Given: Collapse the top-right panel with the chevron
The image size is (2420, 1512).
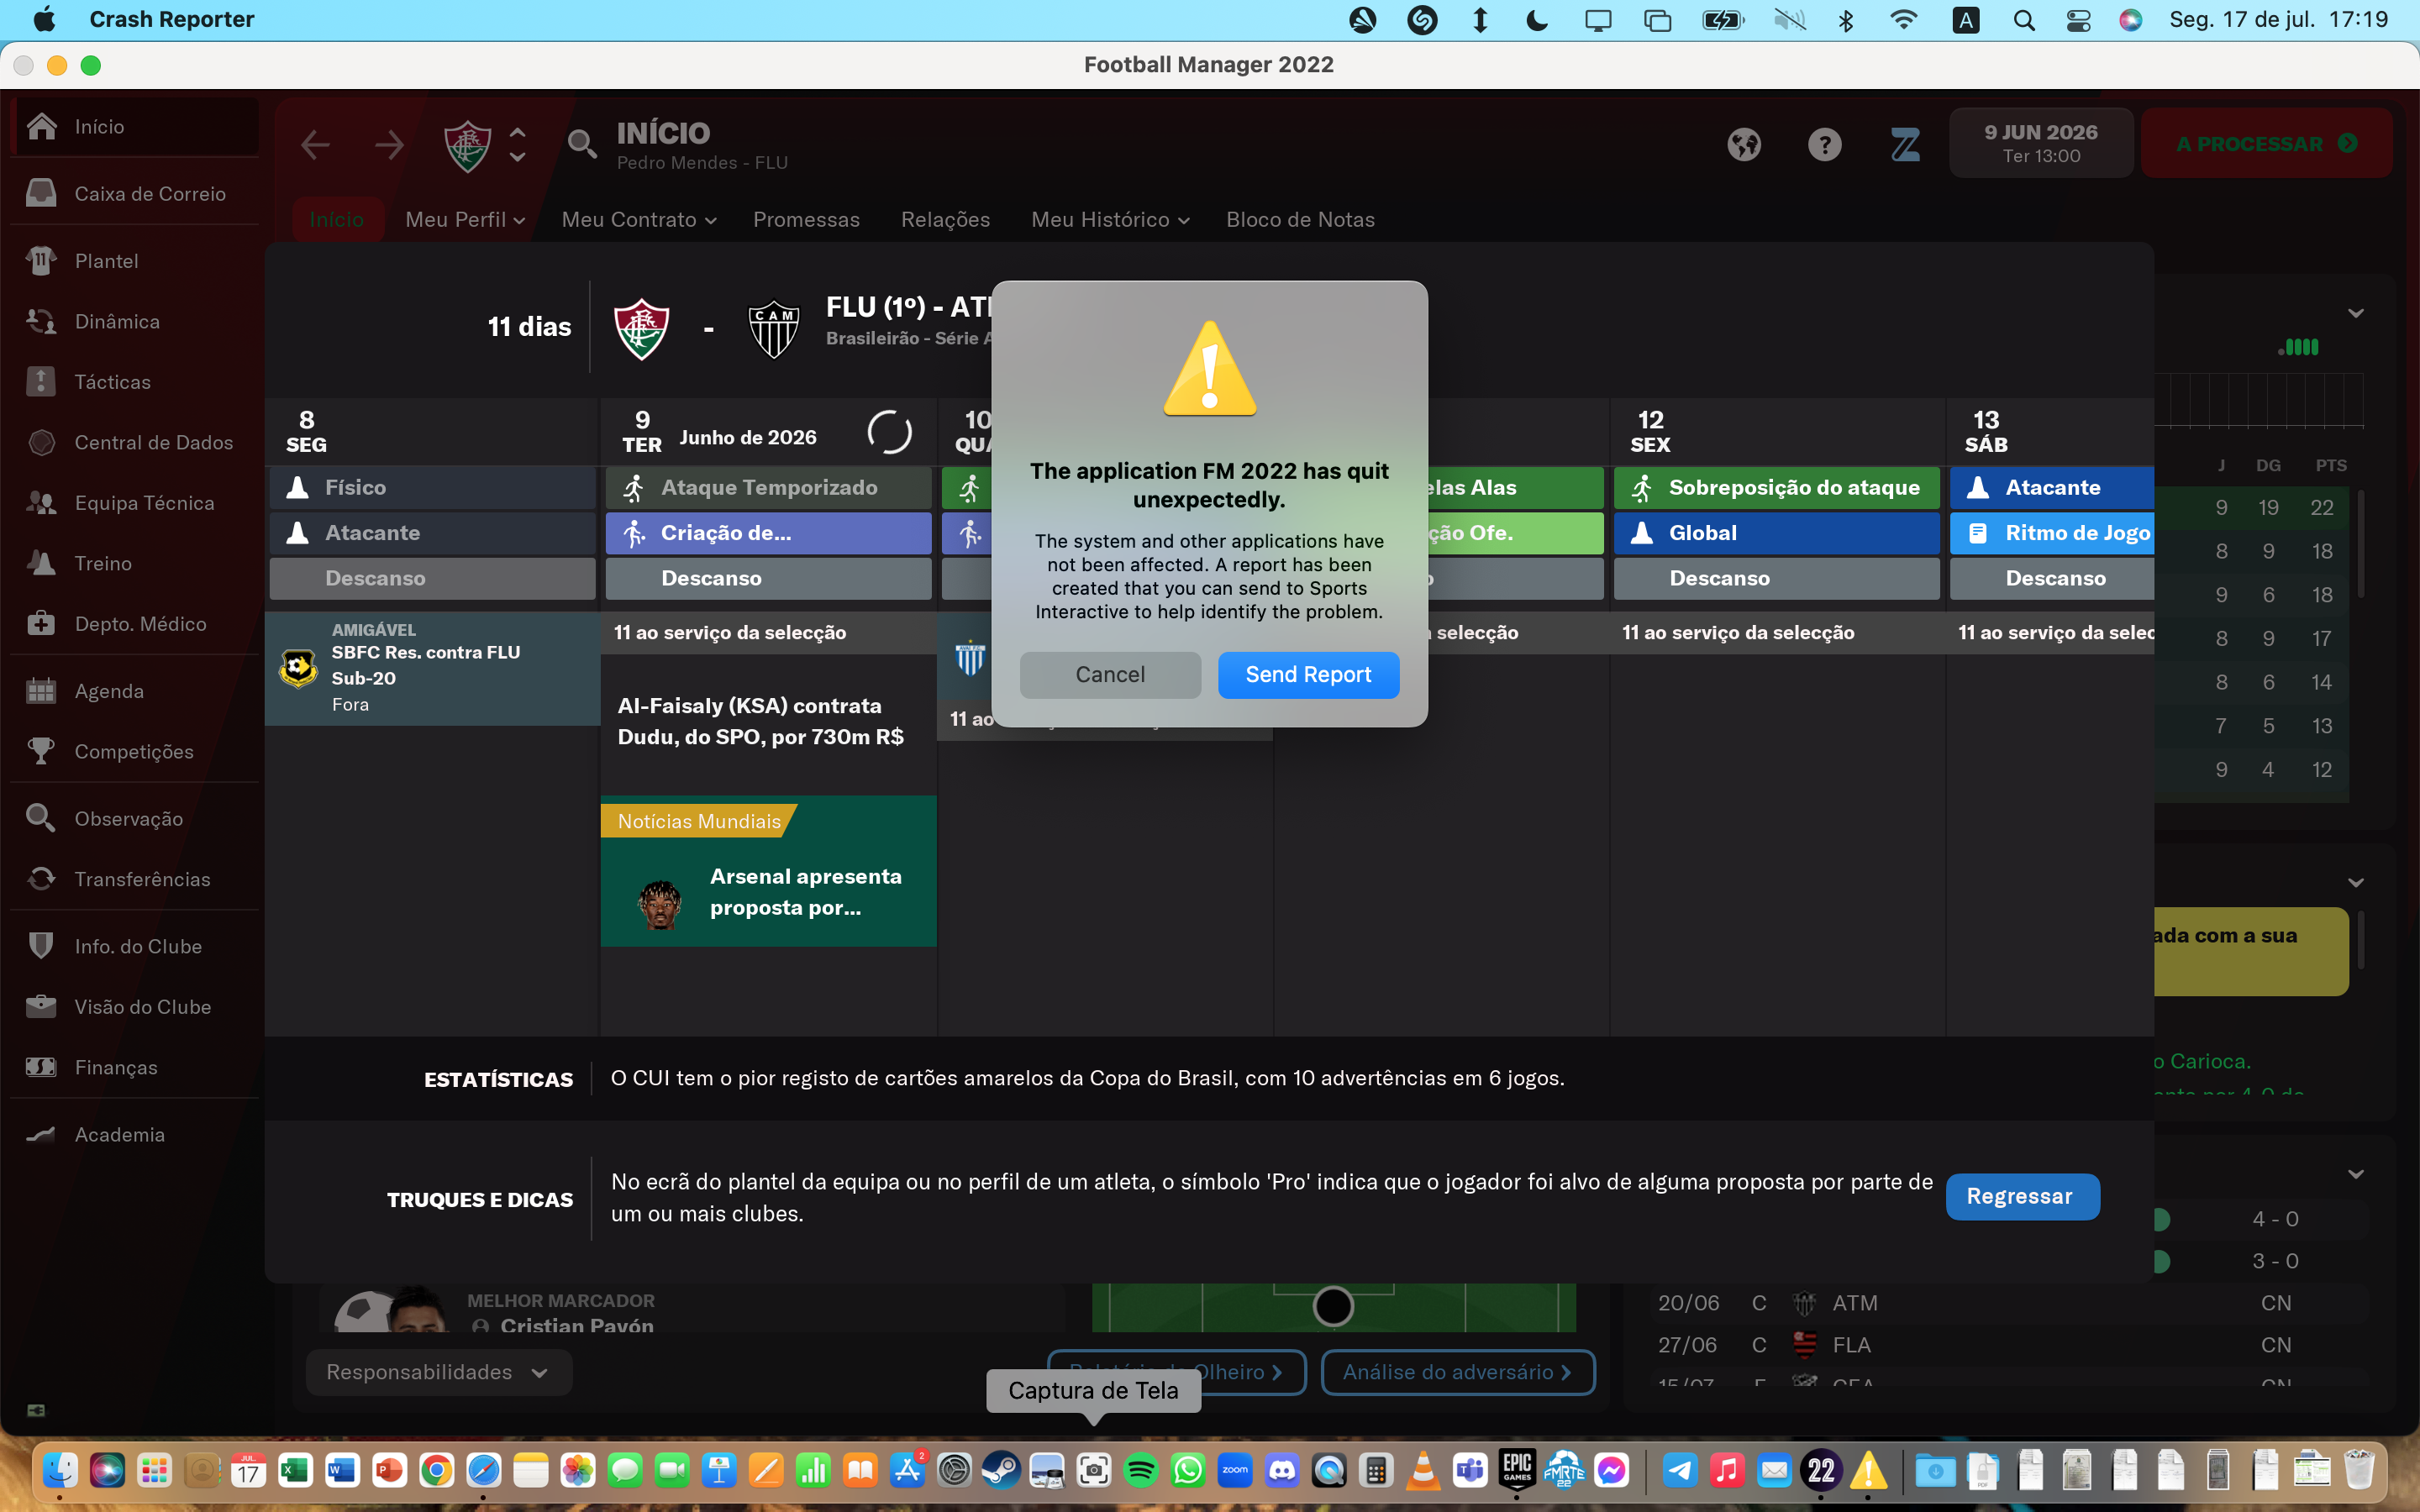Looking at the screenshot, I should click(x=2357, y=312).
